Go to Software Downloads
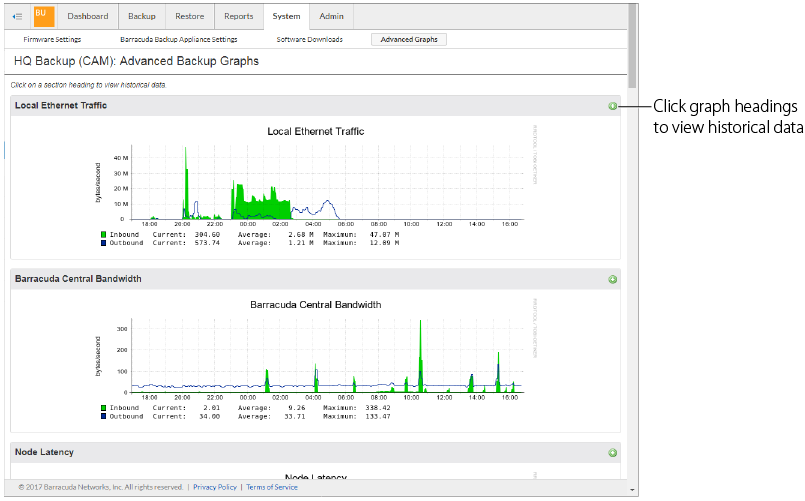 pyautogui.click(x=310, y=40)
